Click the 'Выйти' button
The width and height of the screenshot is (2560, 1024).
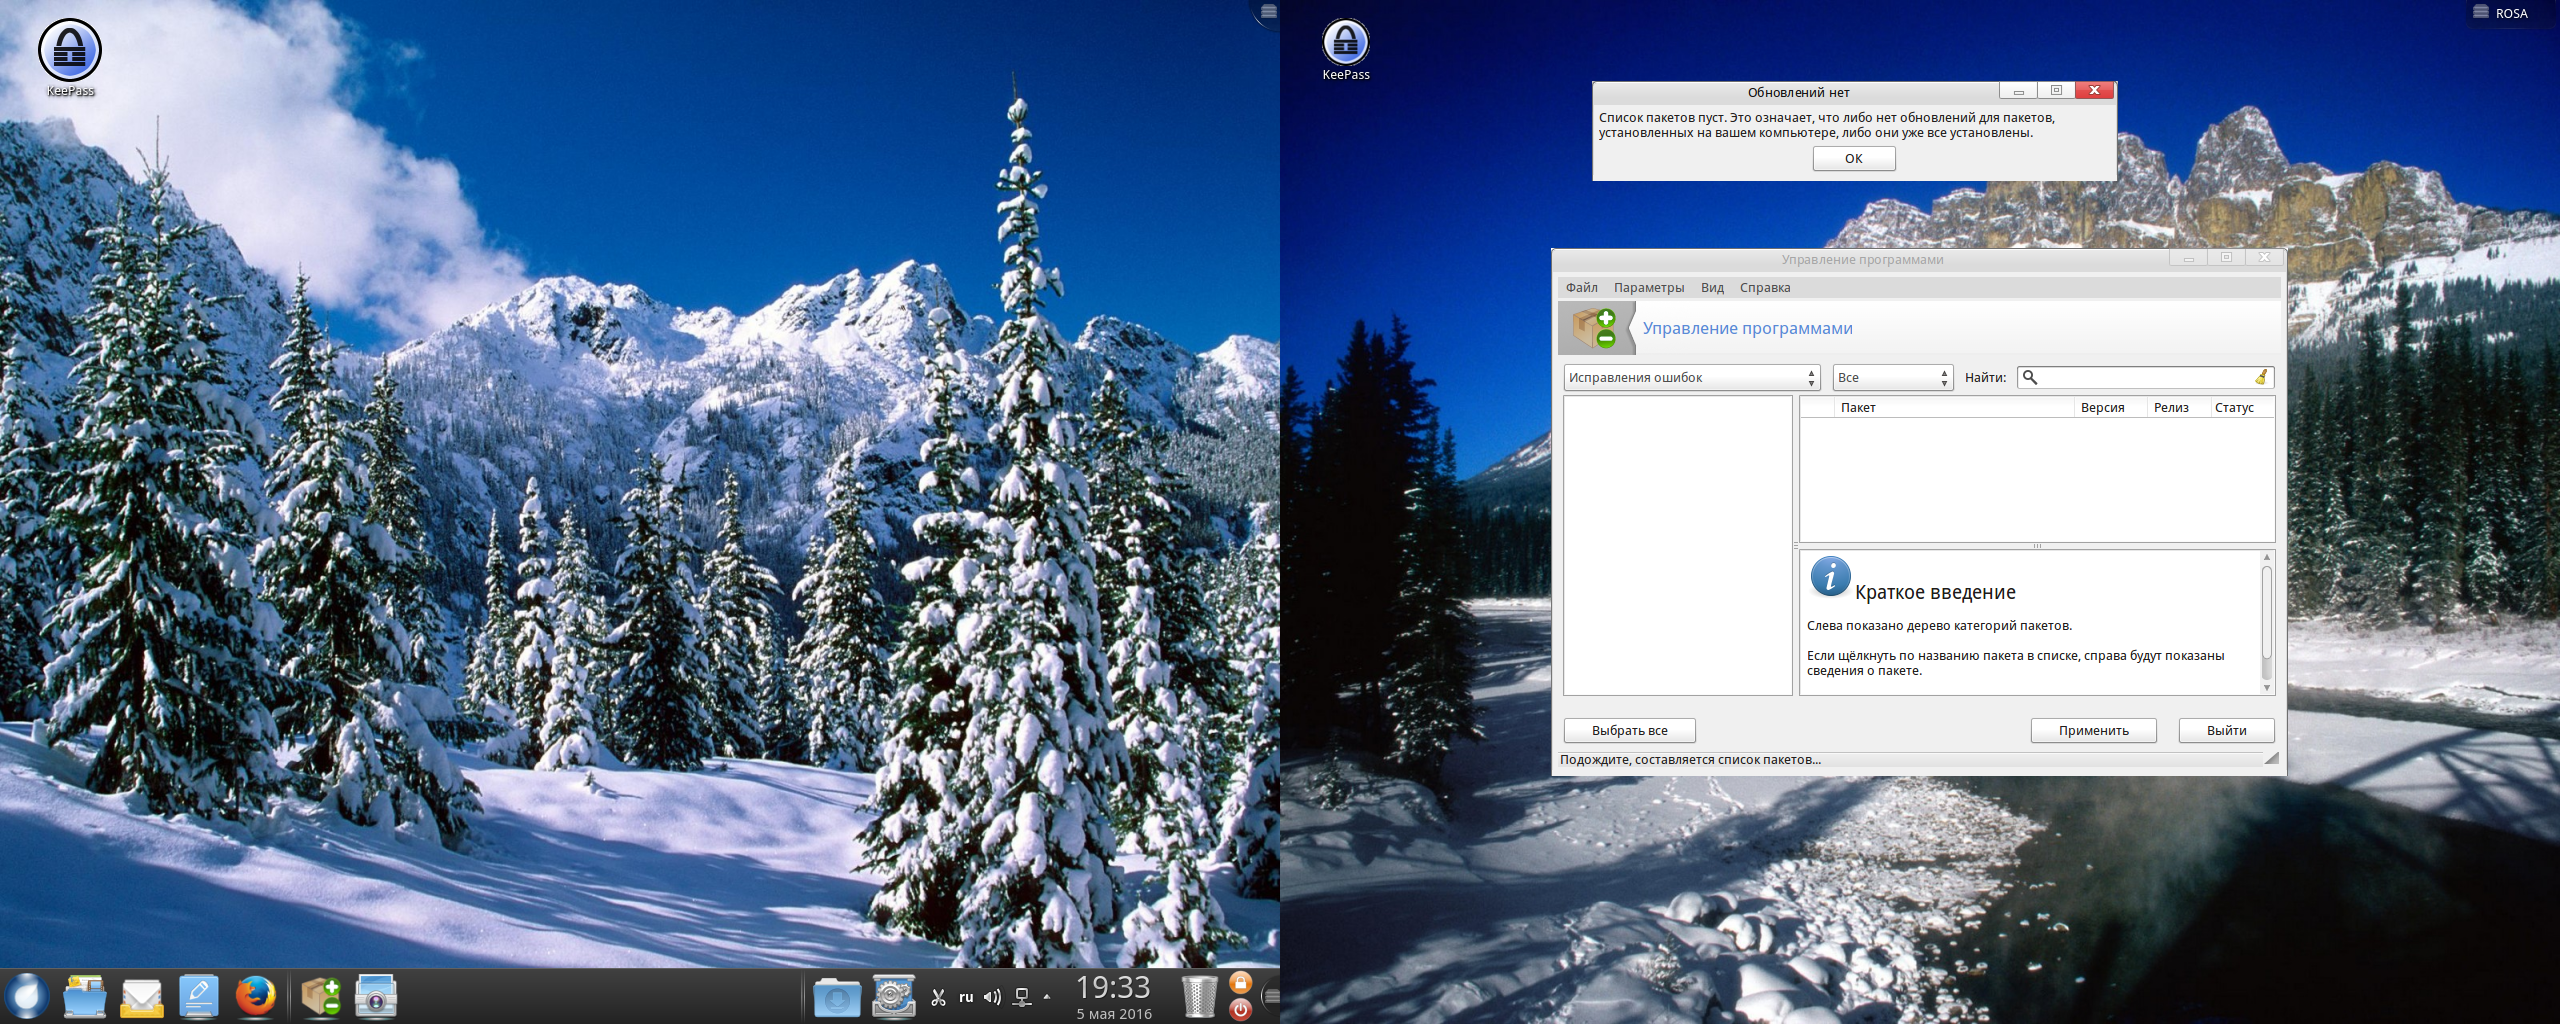coord(2227,731)
